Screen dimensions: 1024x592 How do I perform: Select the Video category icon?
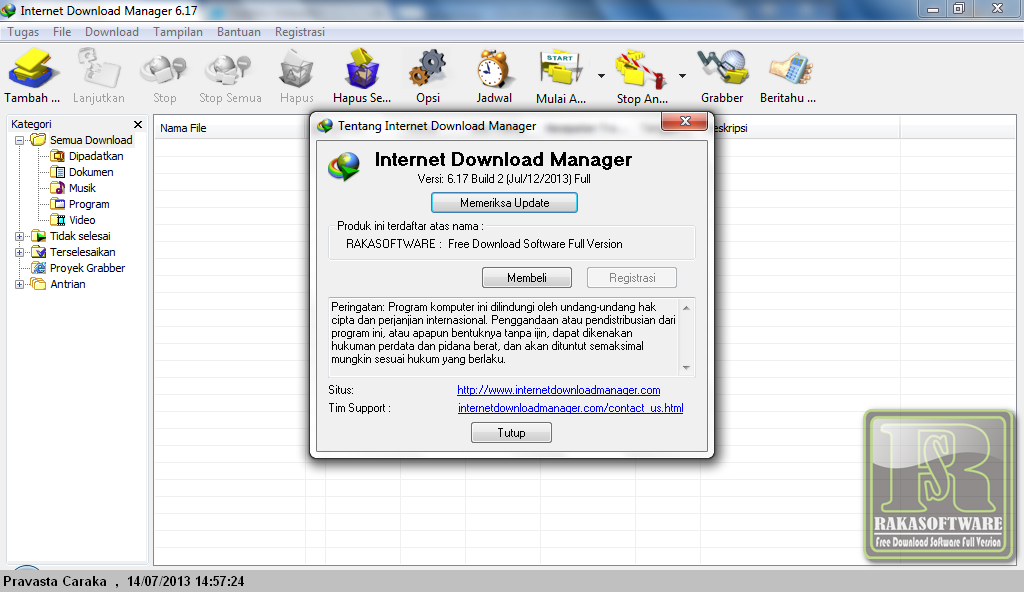(x=57, y=220)
